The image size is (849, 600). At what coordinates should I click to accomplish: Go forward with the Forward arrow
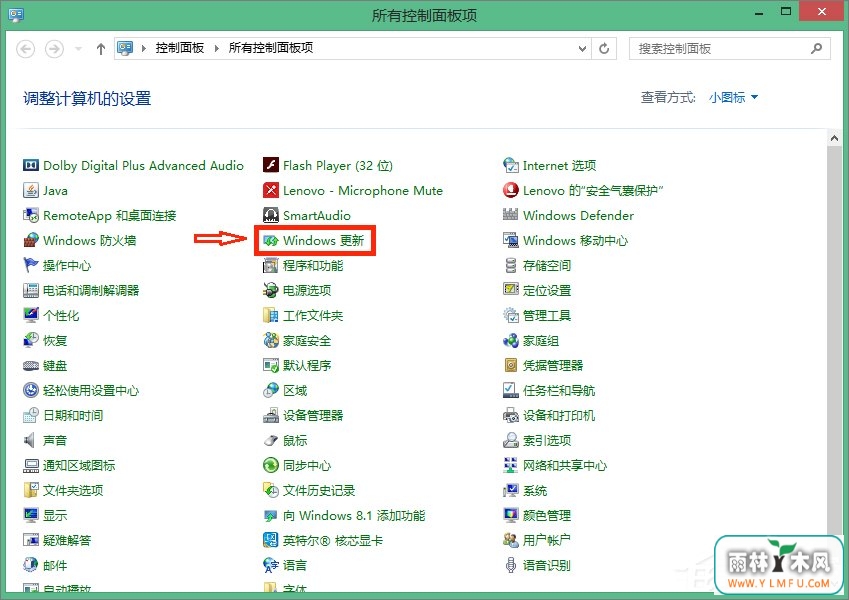pyautogui.click(x=54, y=49)
